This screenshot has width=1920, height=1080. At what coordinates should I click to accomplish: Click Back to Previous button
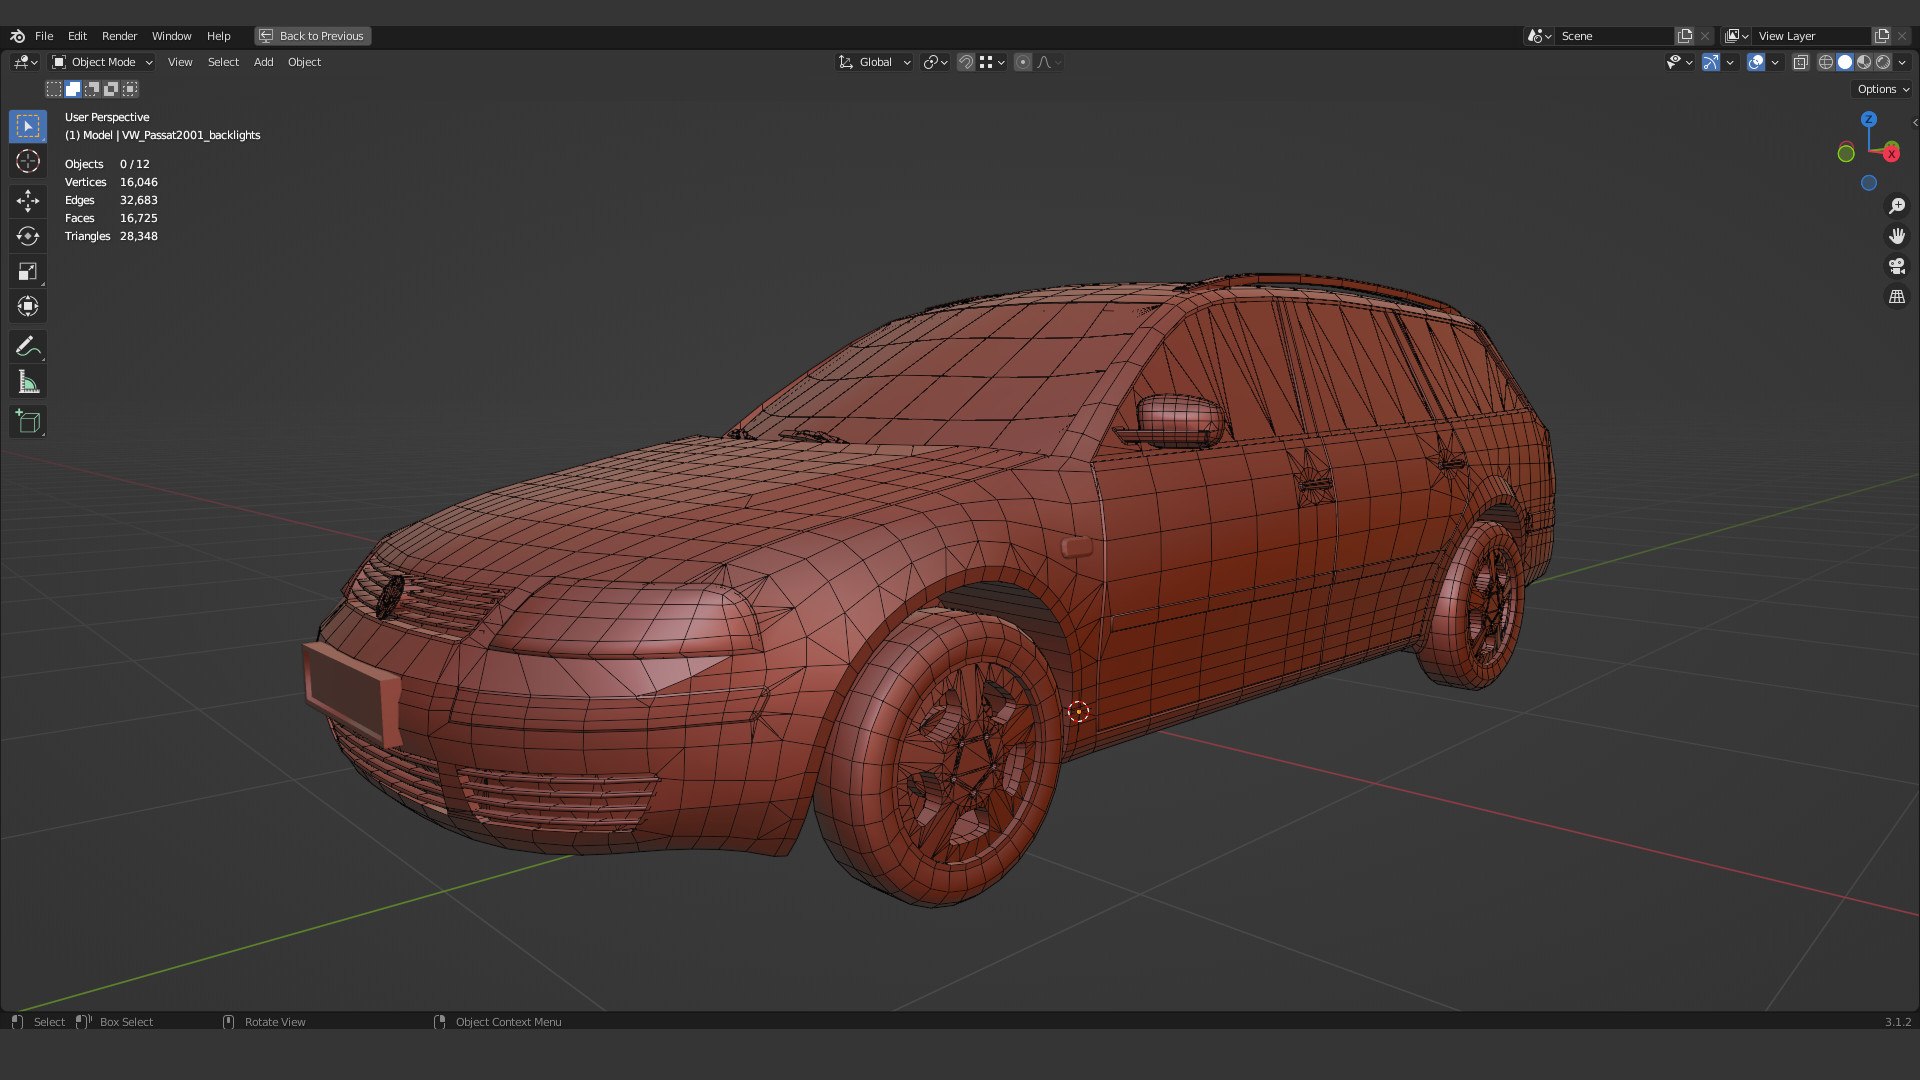pos(312,36)
